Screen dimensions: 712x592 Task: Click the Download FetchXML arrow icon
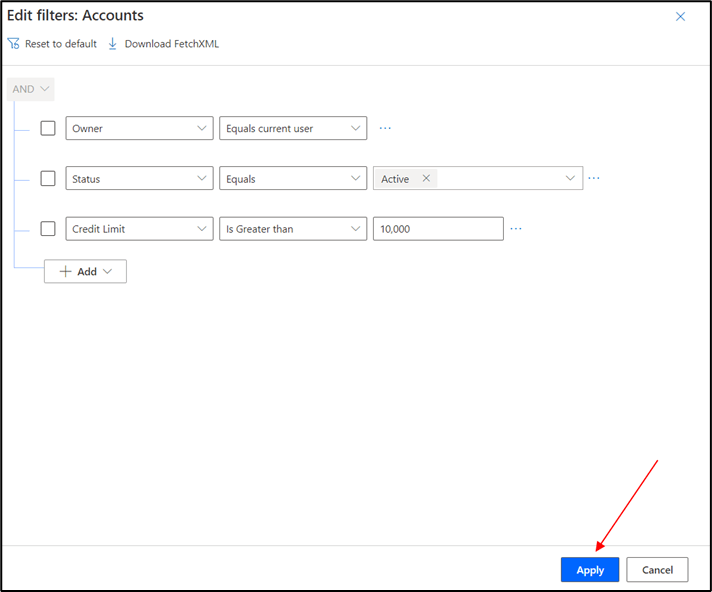(x=113, y=44)
